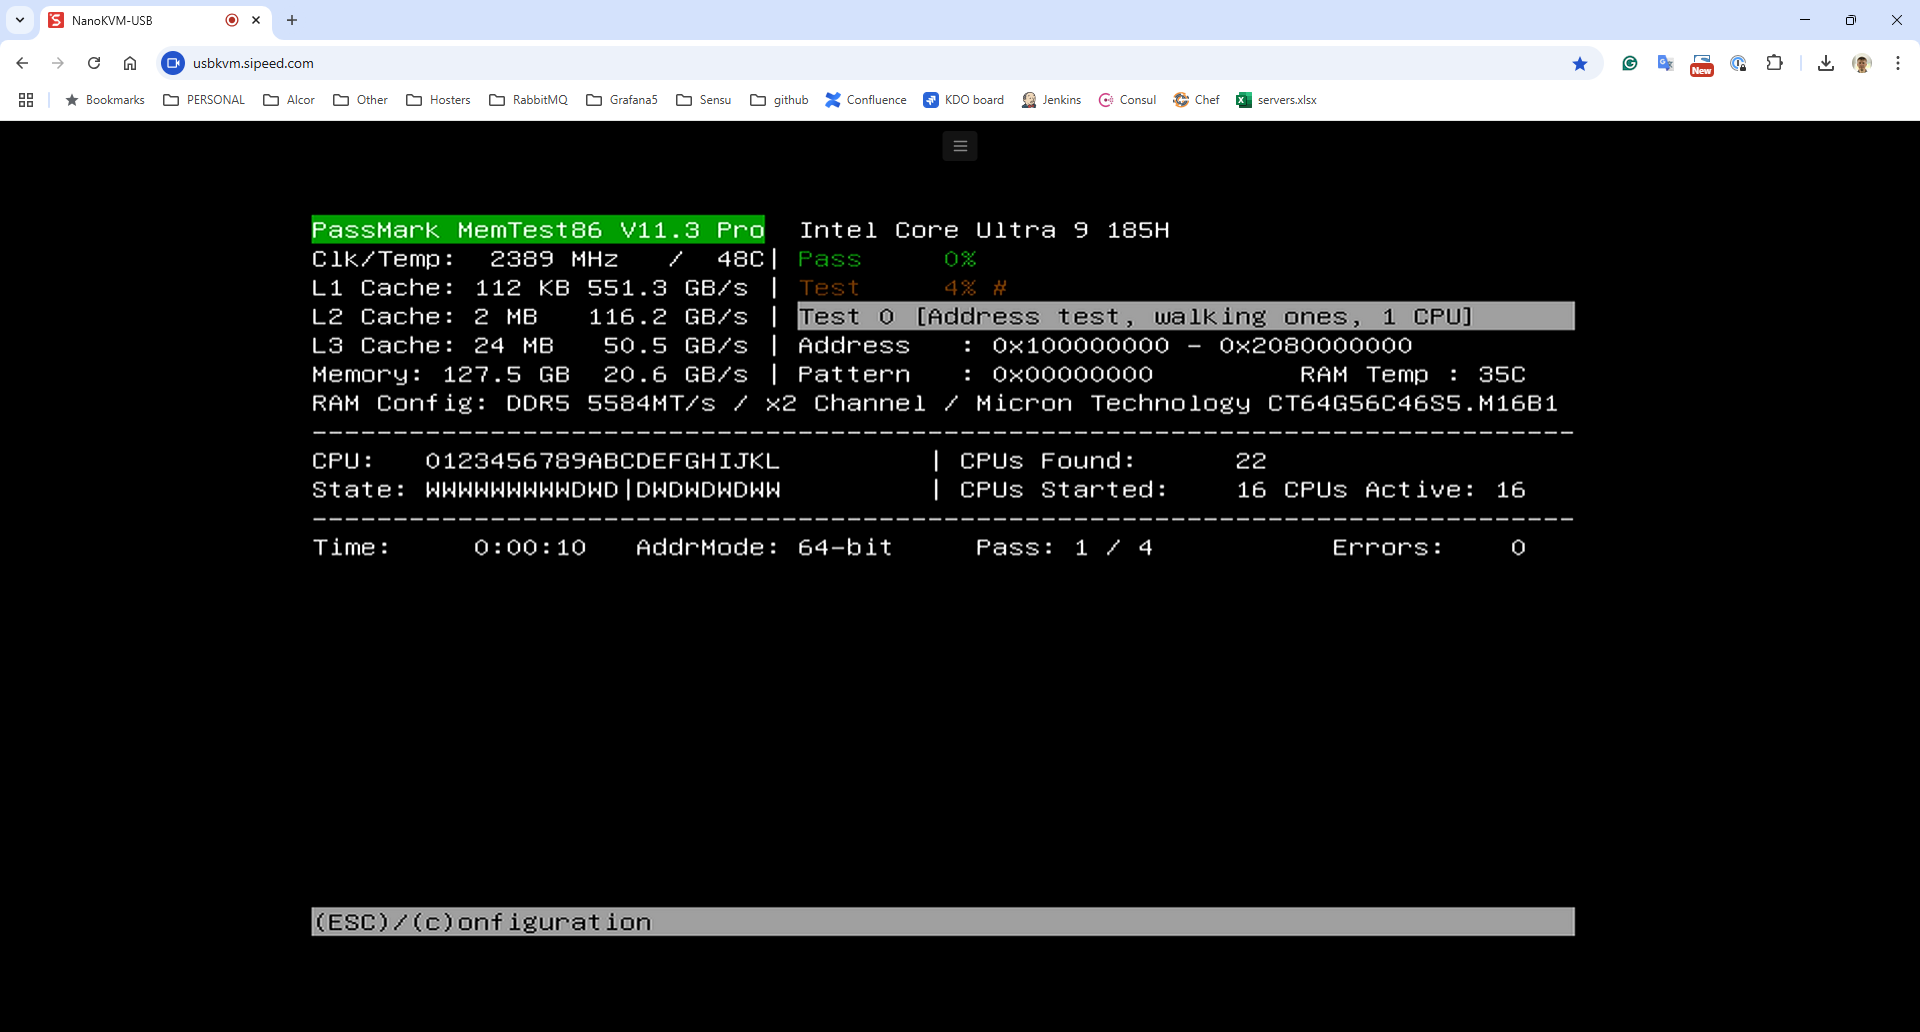Go to browser home page
Viewport: 1920px width, 1032px height.
[x=130, y=63]
